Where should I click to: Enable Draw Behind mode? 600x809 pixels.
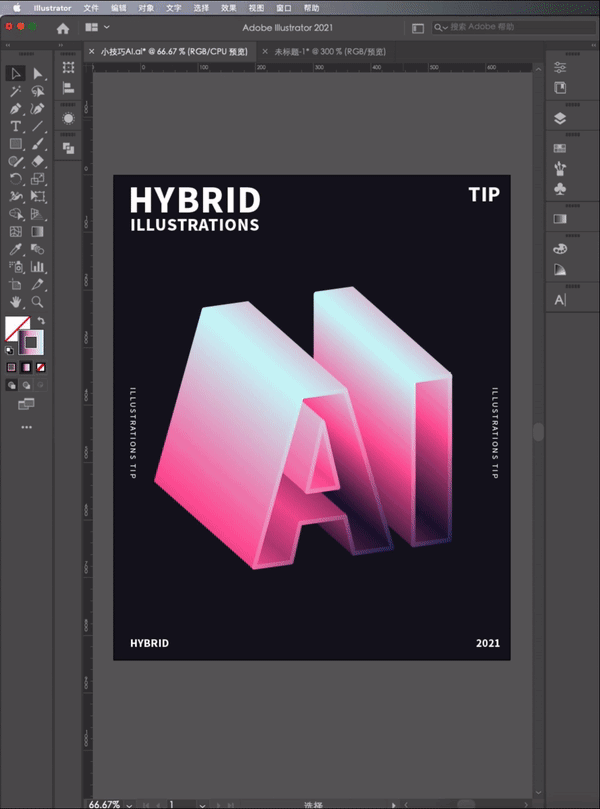26,385
